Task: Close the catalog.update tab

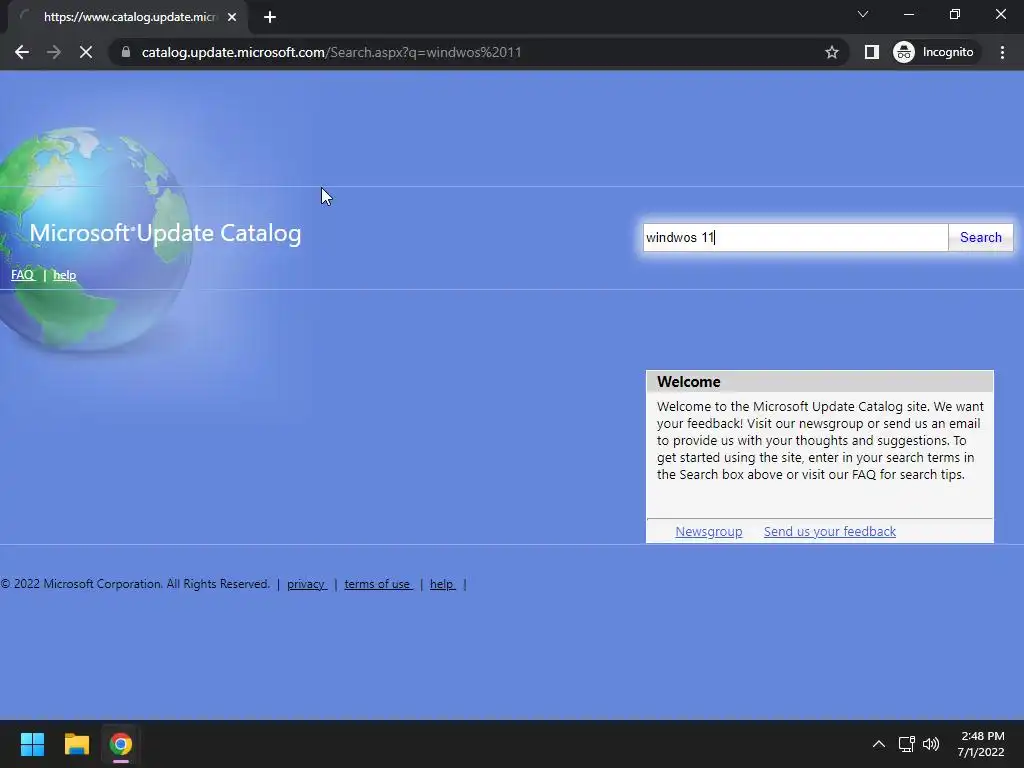Action: pos(232,17)
